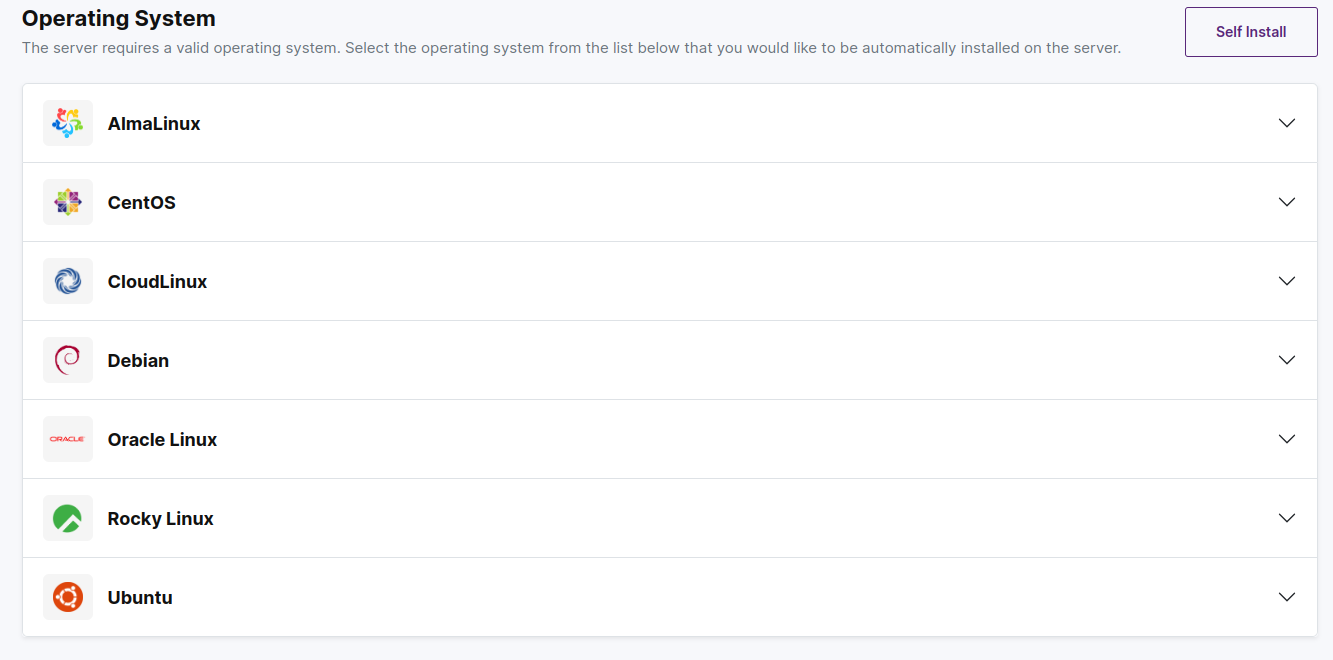This screenshot has height=660, width=1333.
Task: Click the CloudLinux swirl icon
Action: coord(68,281)
